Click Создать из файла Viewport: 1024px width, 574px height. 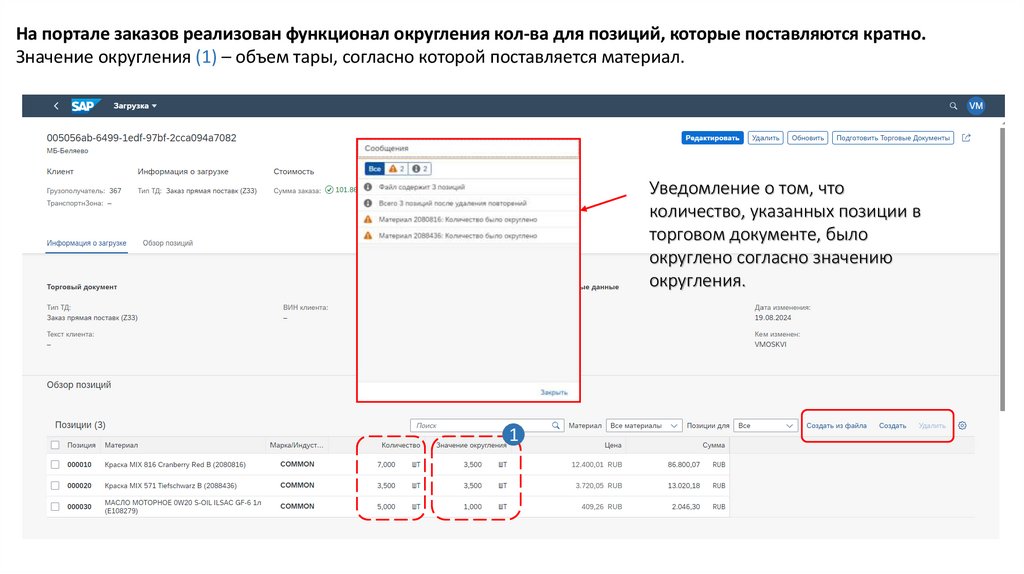837,426
